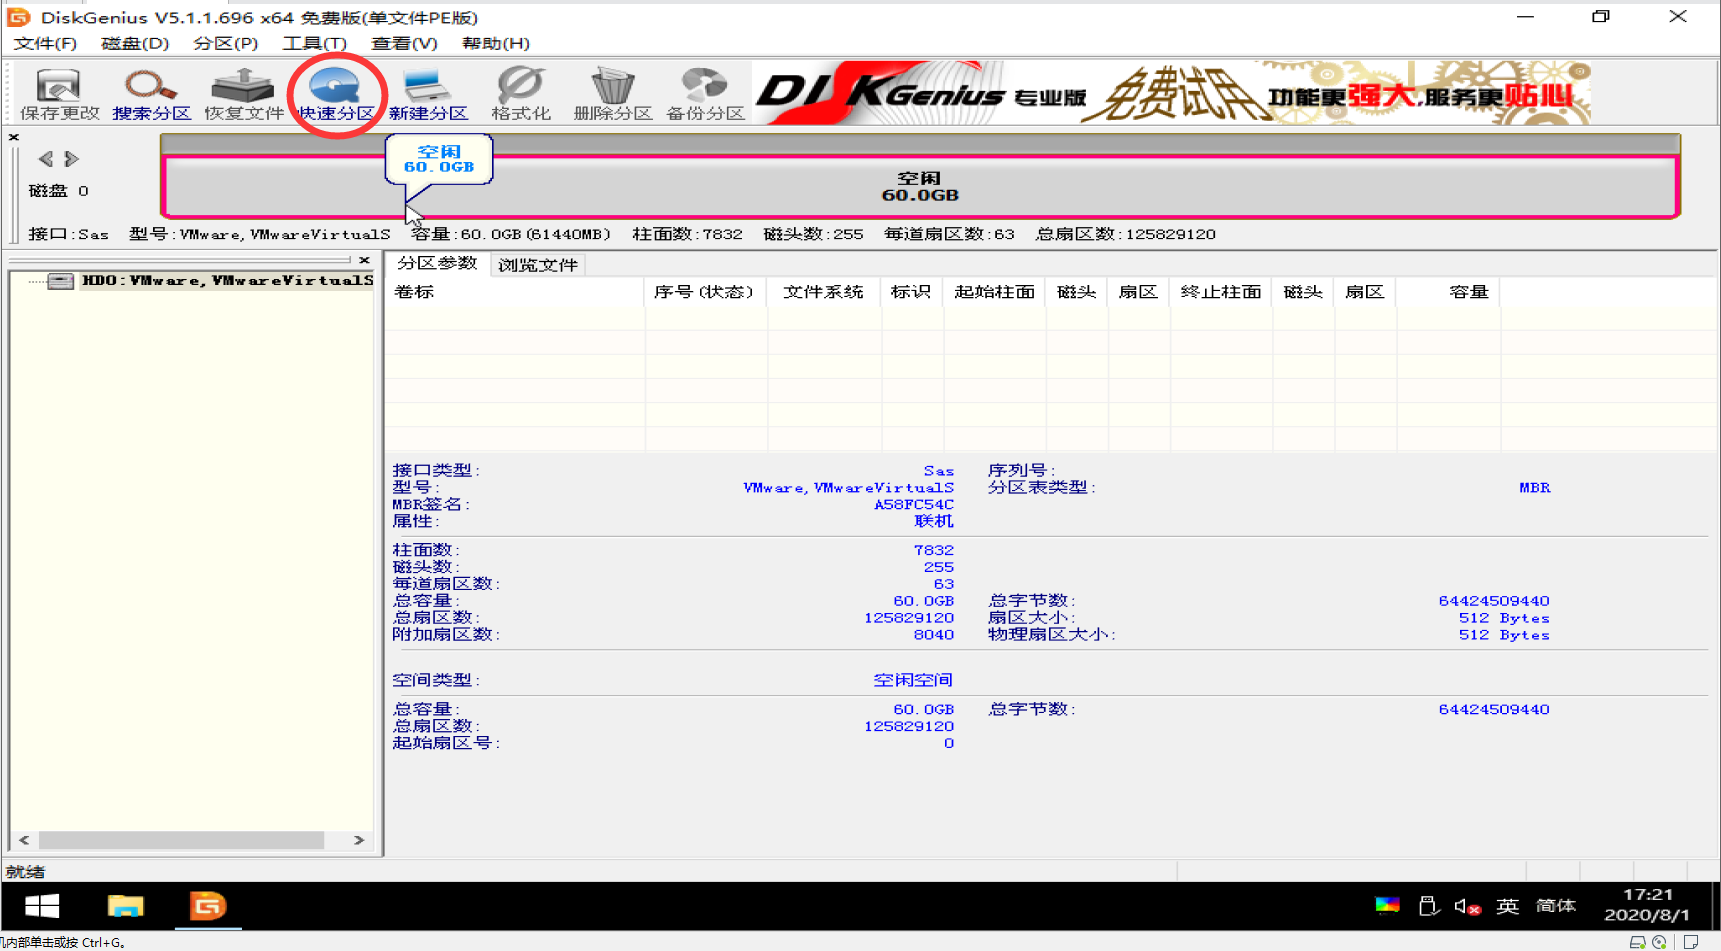Click the 简体 input mode indicator
Viewport: 1721px width, 951px height.
point(1556,906)
